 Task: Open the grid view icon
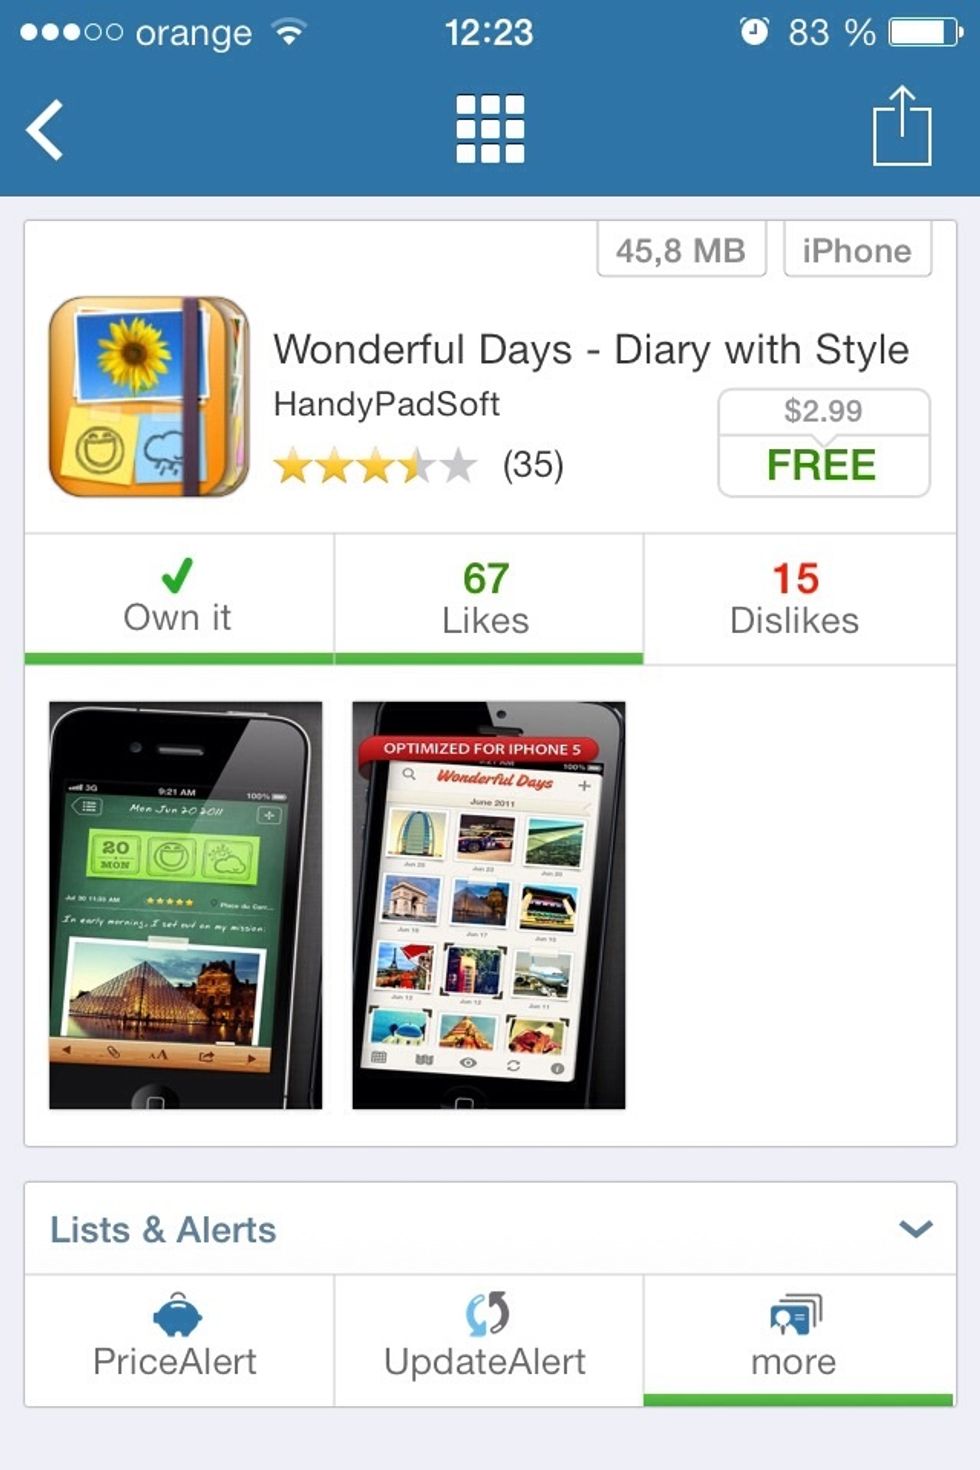[490, 129]
